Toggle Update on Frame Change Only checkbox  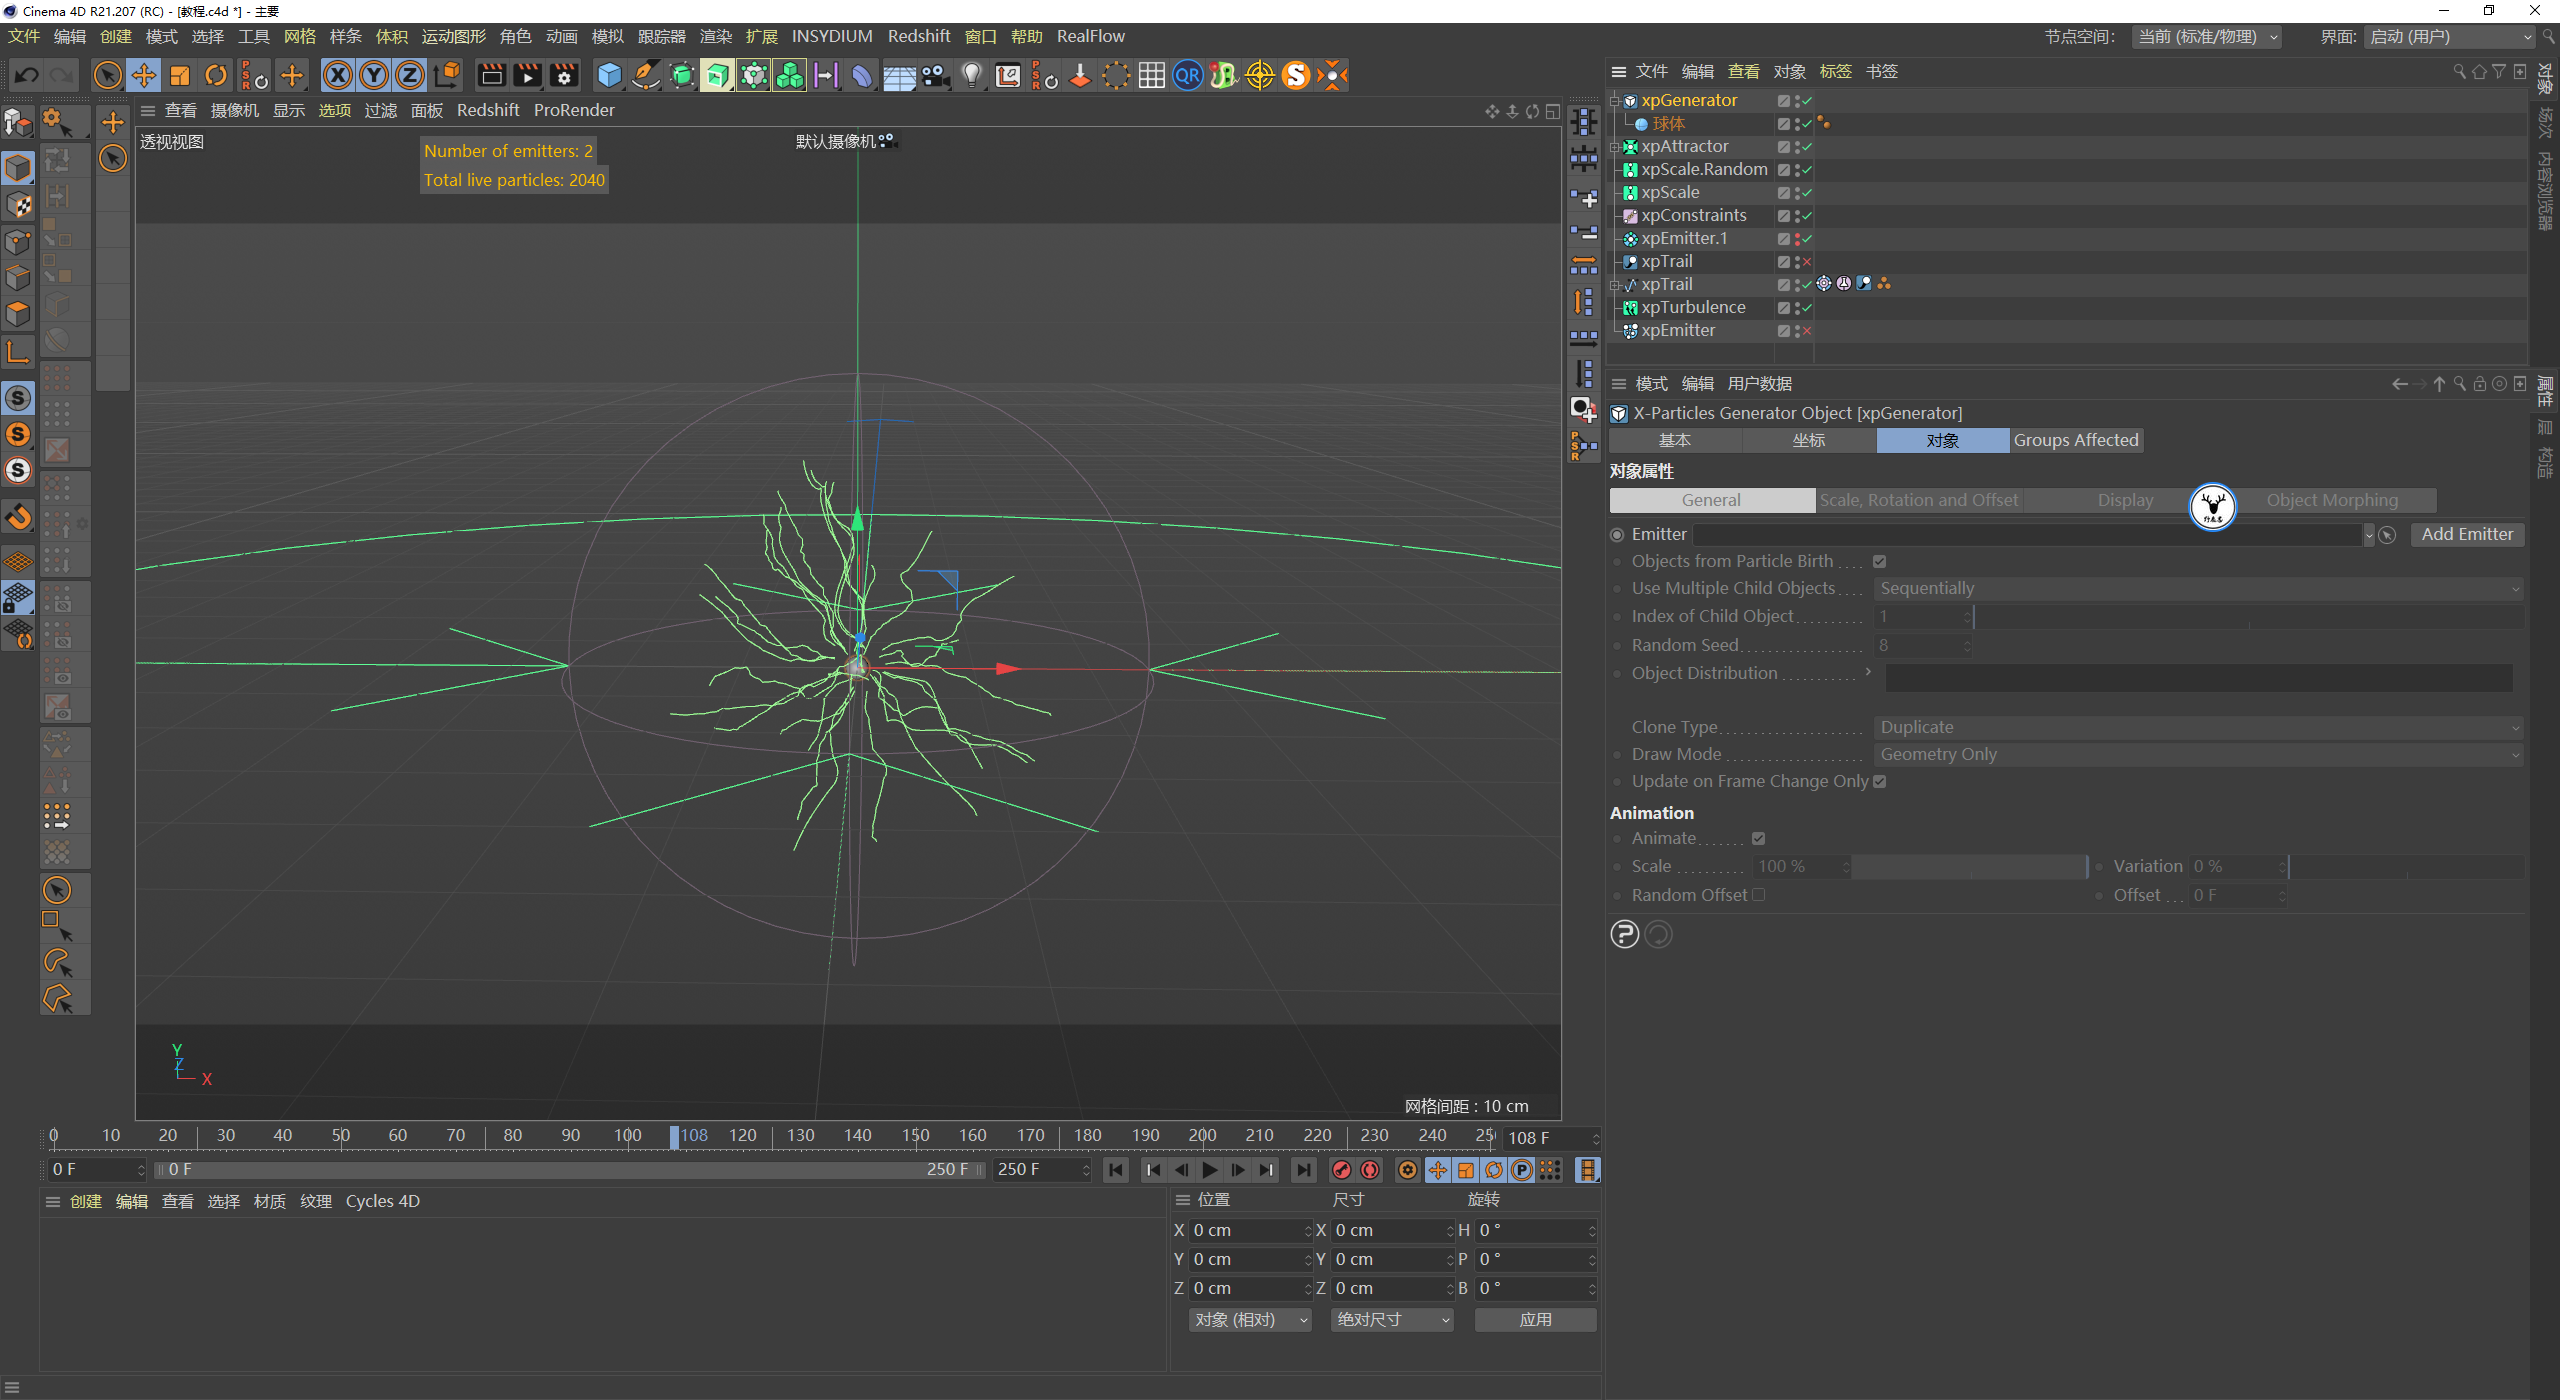click(x=1880, y=782)
